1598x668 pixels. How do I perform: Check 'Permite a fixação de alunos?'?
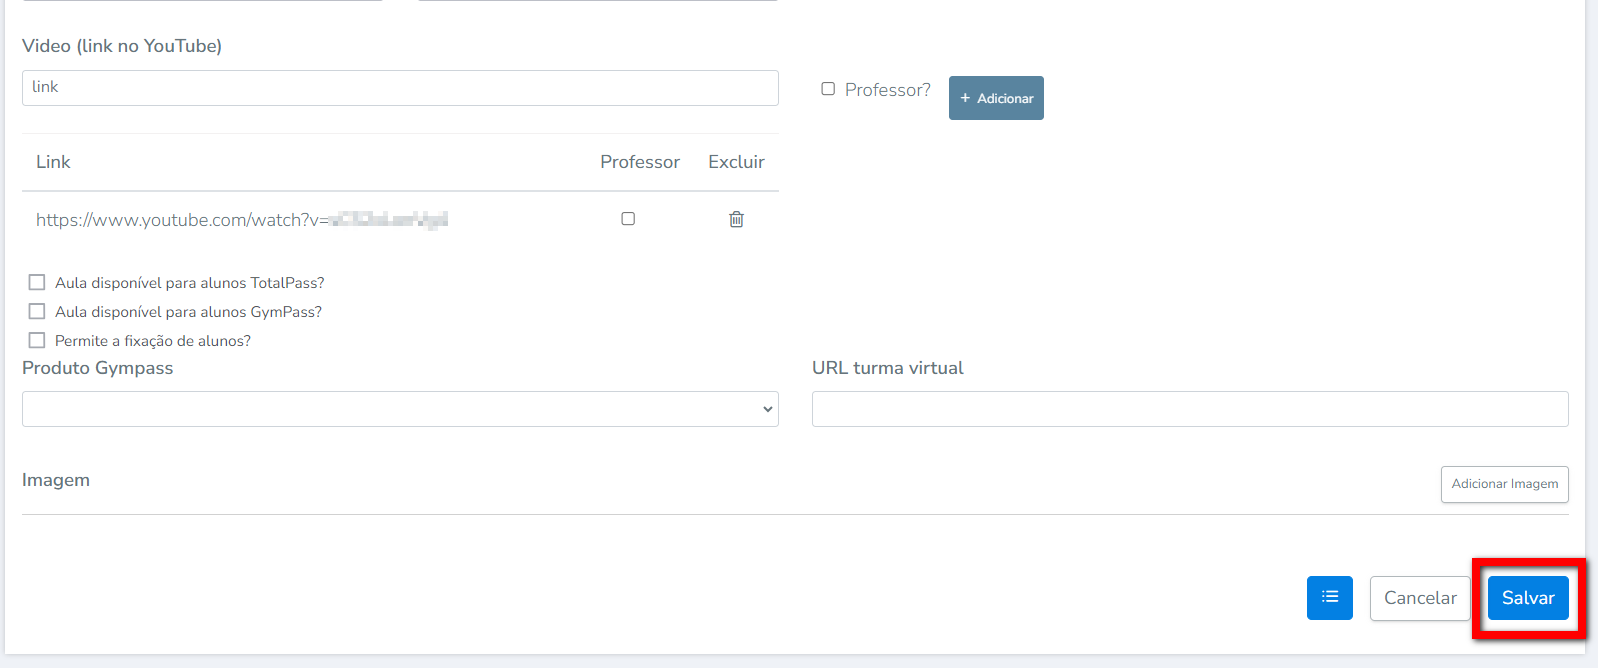(37, 341)
